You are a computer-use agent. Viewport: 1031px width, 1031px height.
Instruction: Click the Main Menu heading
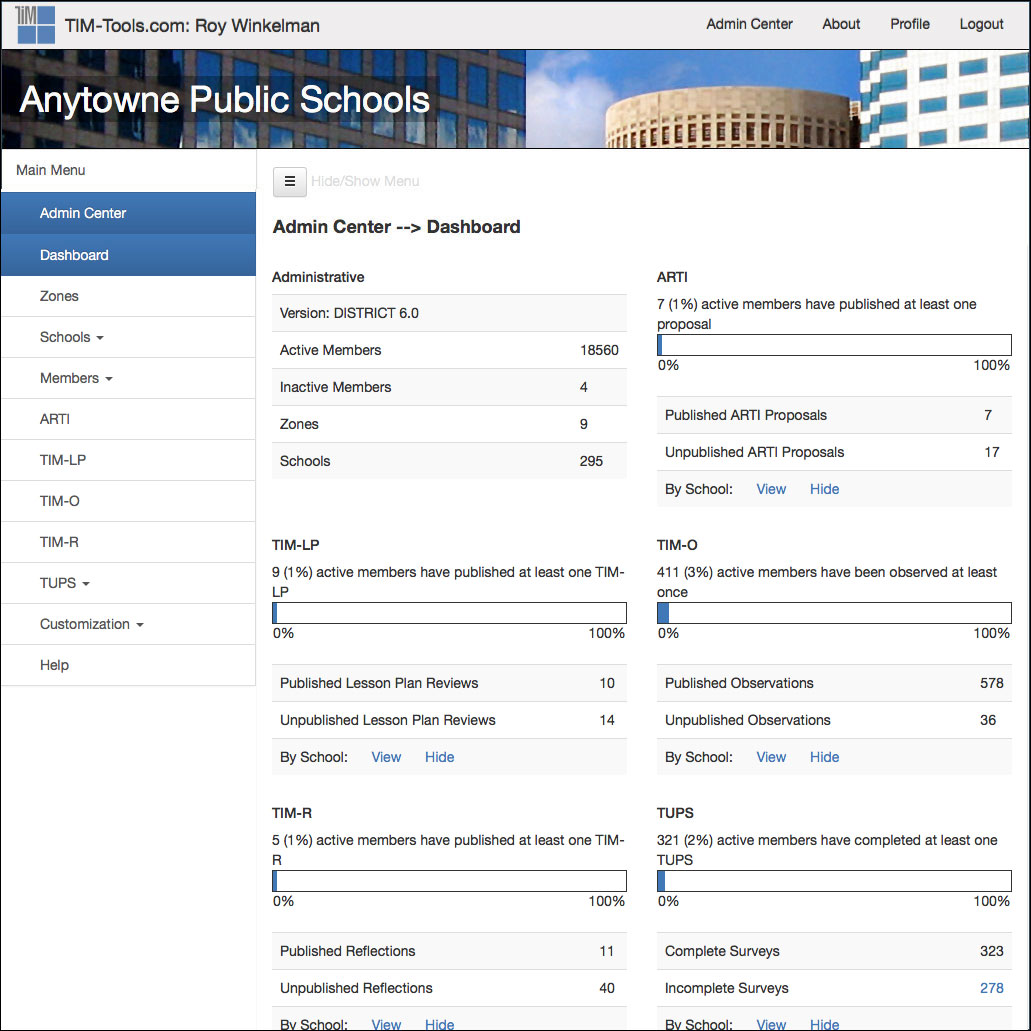[x=51, y=170]
